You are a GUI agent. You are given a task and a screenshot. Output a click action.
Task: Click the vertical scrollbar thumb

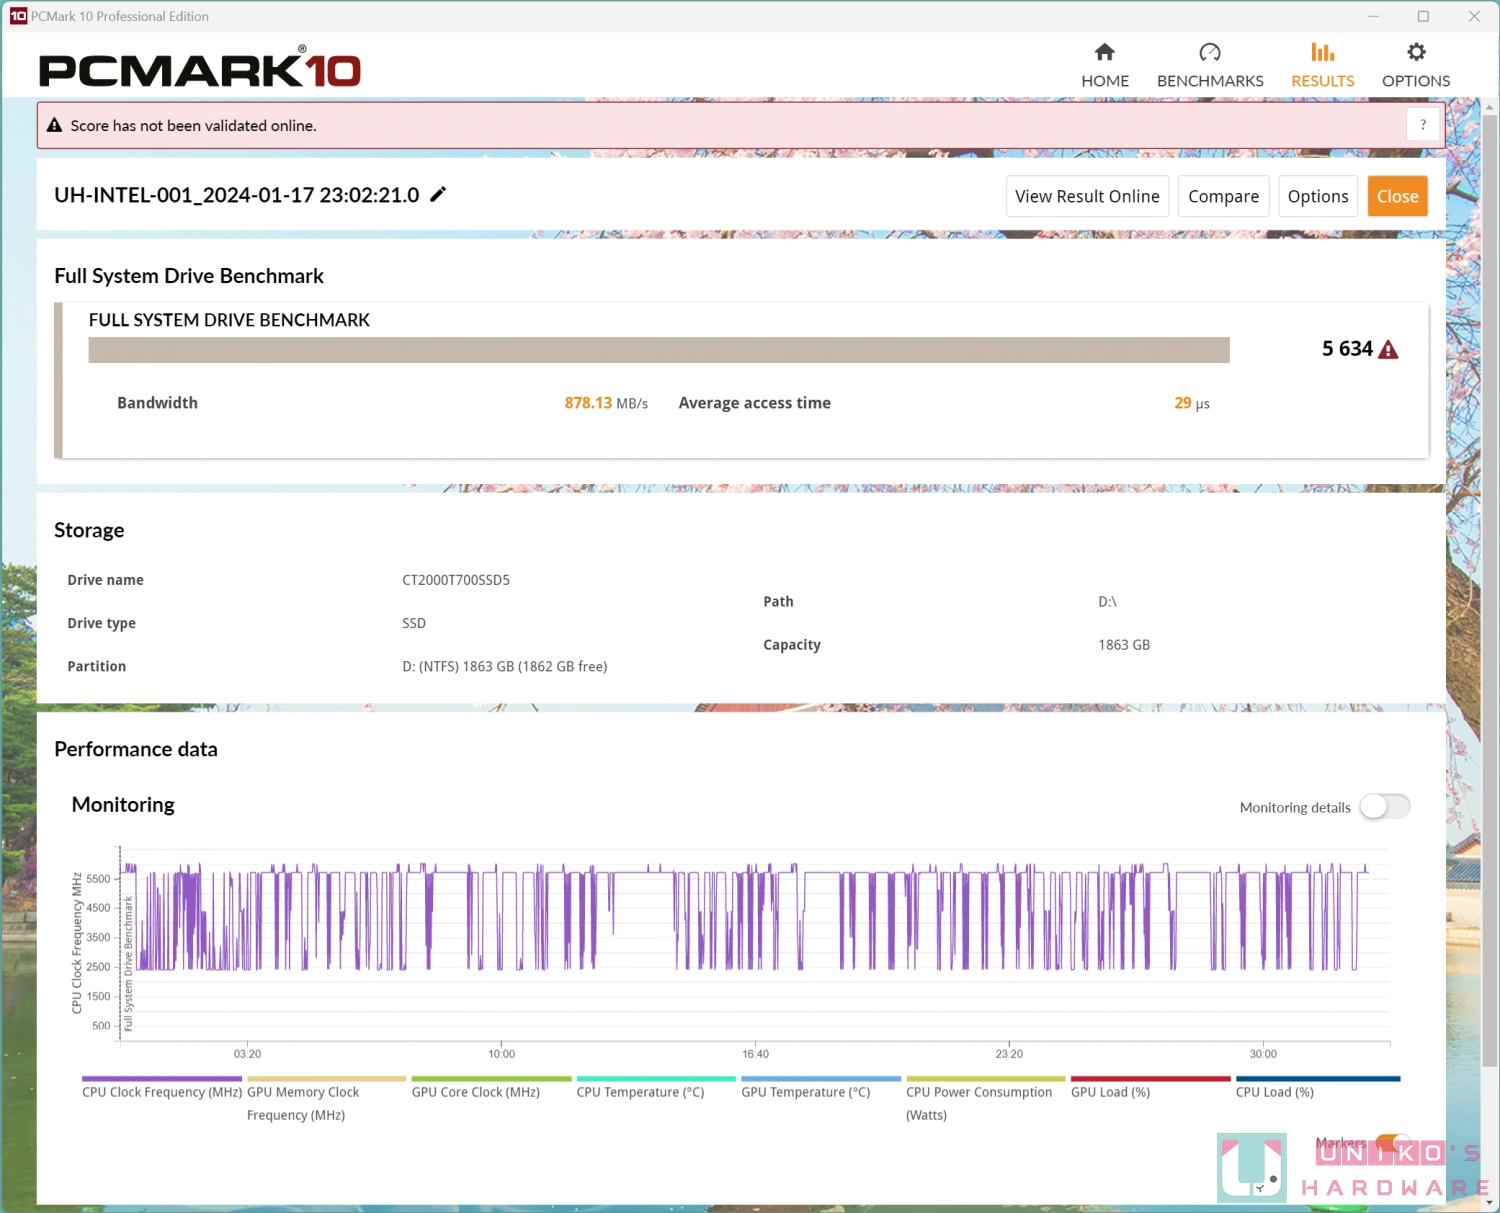click(x=1490, y=590)
